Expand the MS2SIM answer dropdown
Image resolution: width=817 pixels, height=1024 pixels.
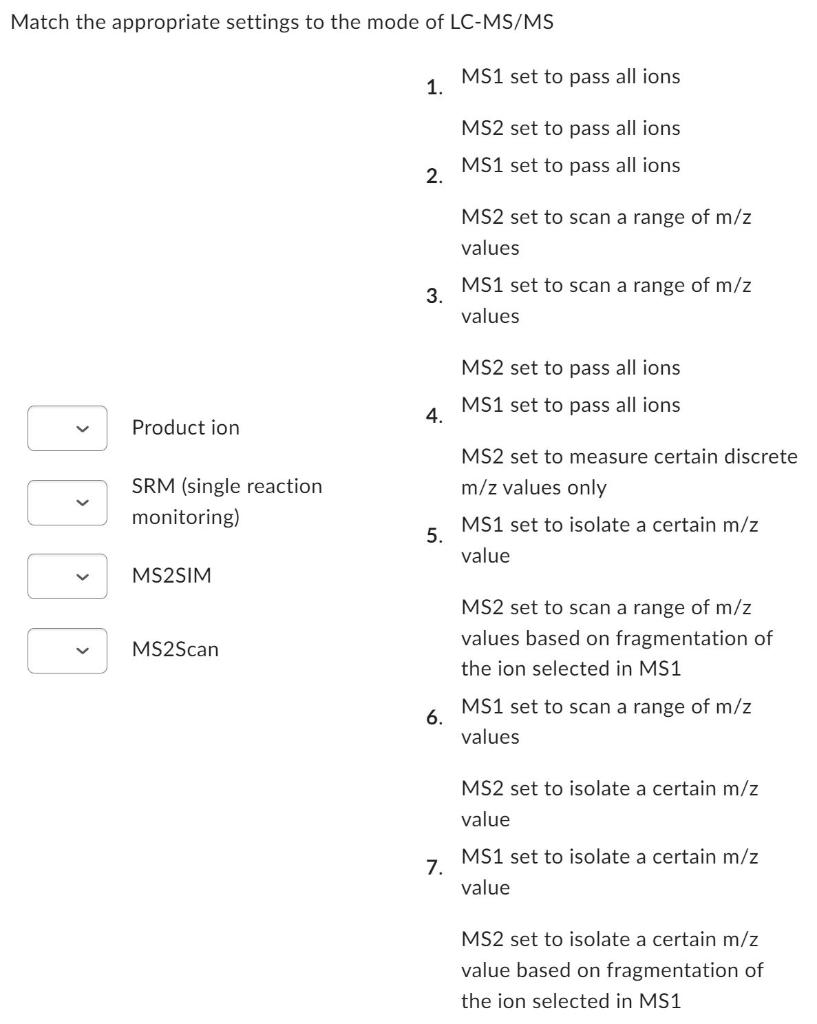coord(67,576)
